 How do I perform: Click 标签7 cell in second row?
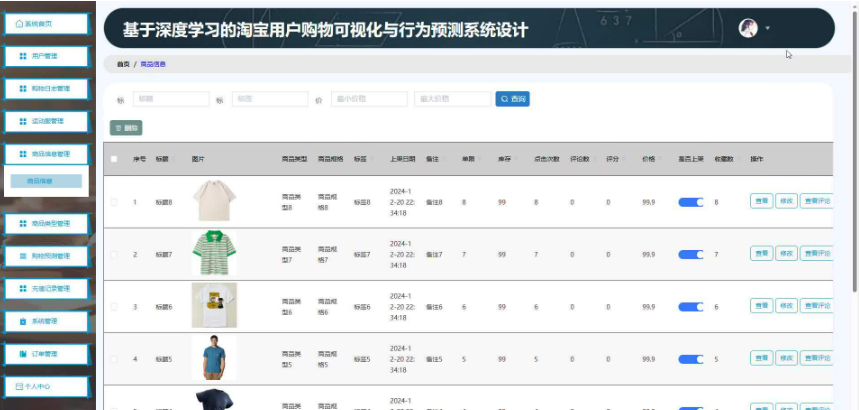362,254
